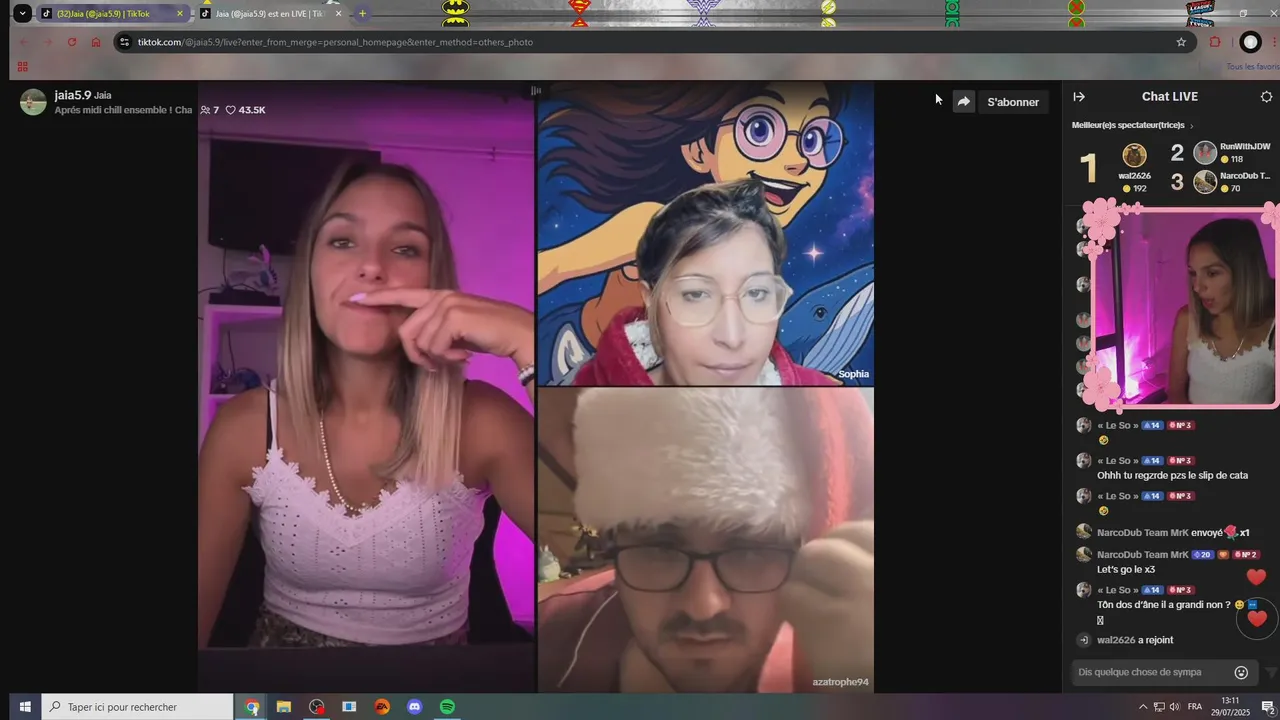The width and height of the screenshot is (1280, 720).
Task: Open Chrome from the taskbar
Action: tap(252, 707)
